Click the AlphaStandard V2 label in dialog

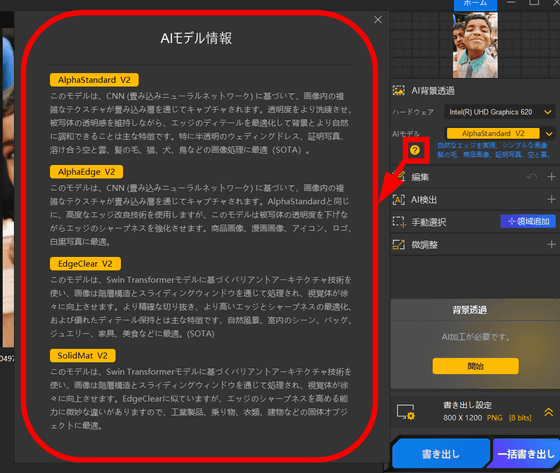(x=94, y=80)
